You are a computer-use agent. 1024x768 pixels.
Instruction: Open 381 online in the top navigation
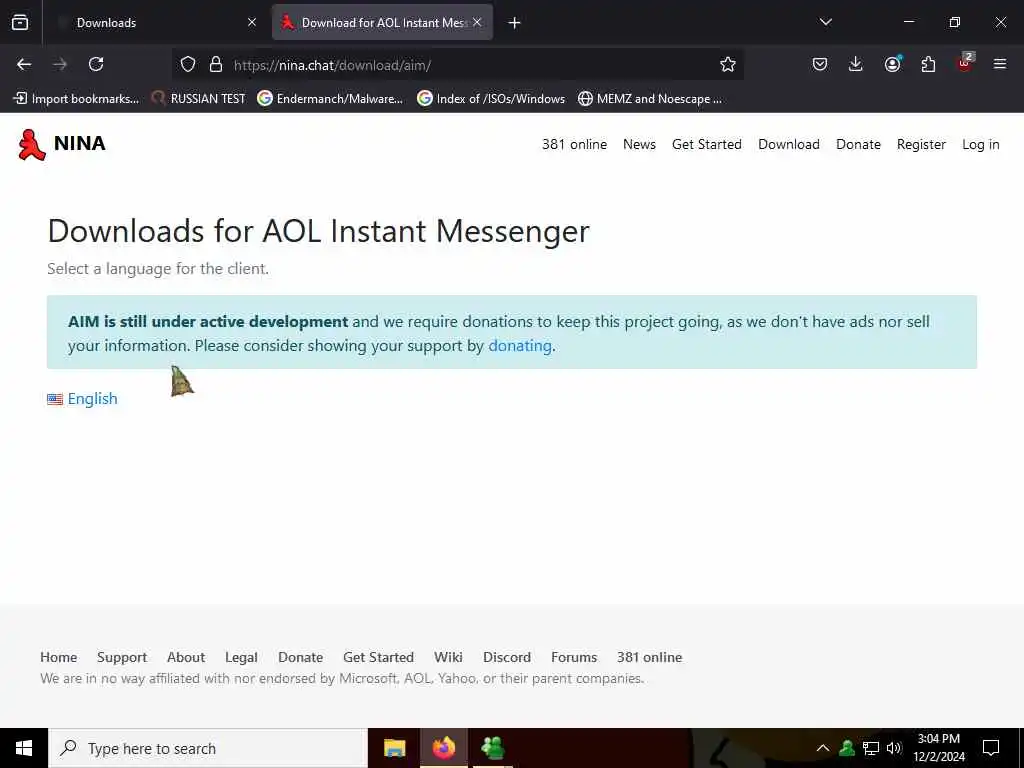click(x=574, y=144)
